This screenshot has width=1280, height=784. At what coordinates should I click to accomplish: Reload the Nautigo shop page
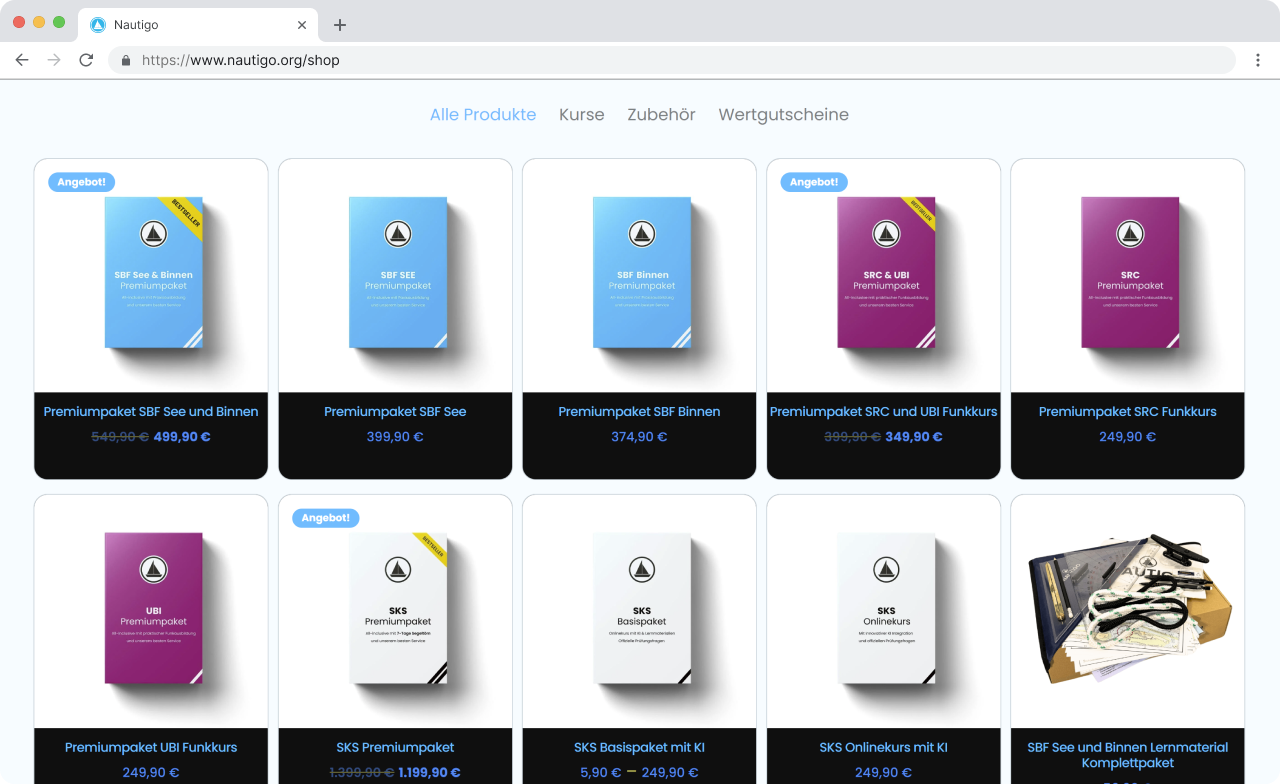tap(86, 60)
